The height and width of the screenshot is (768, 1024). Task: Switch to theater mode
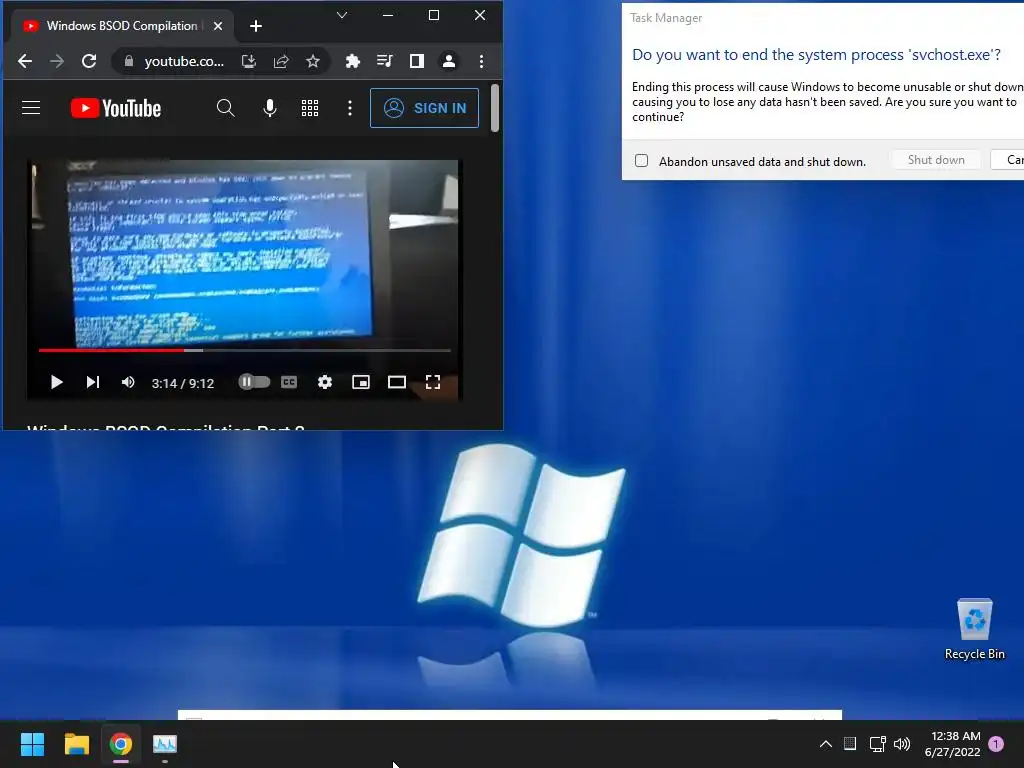click(x=396, y=382)
